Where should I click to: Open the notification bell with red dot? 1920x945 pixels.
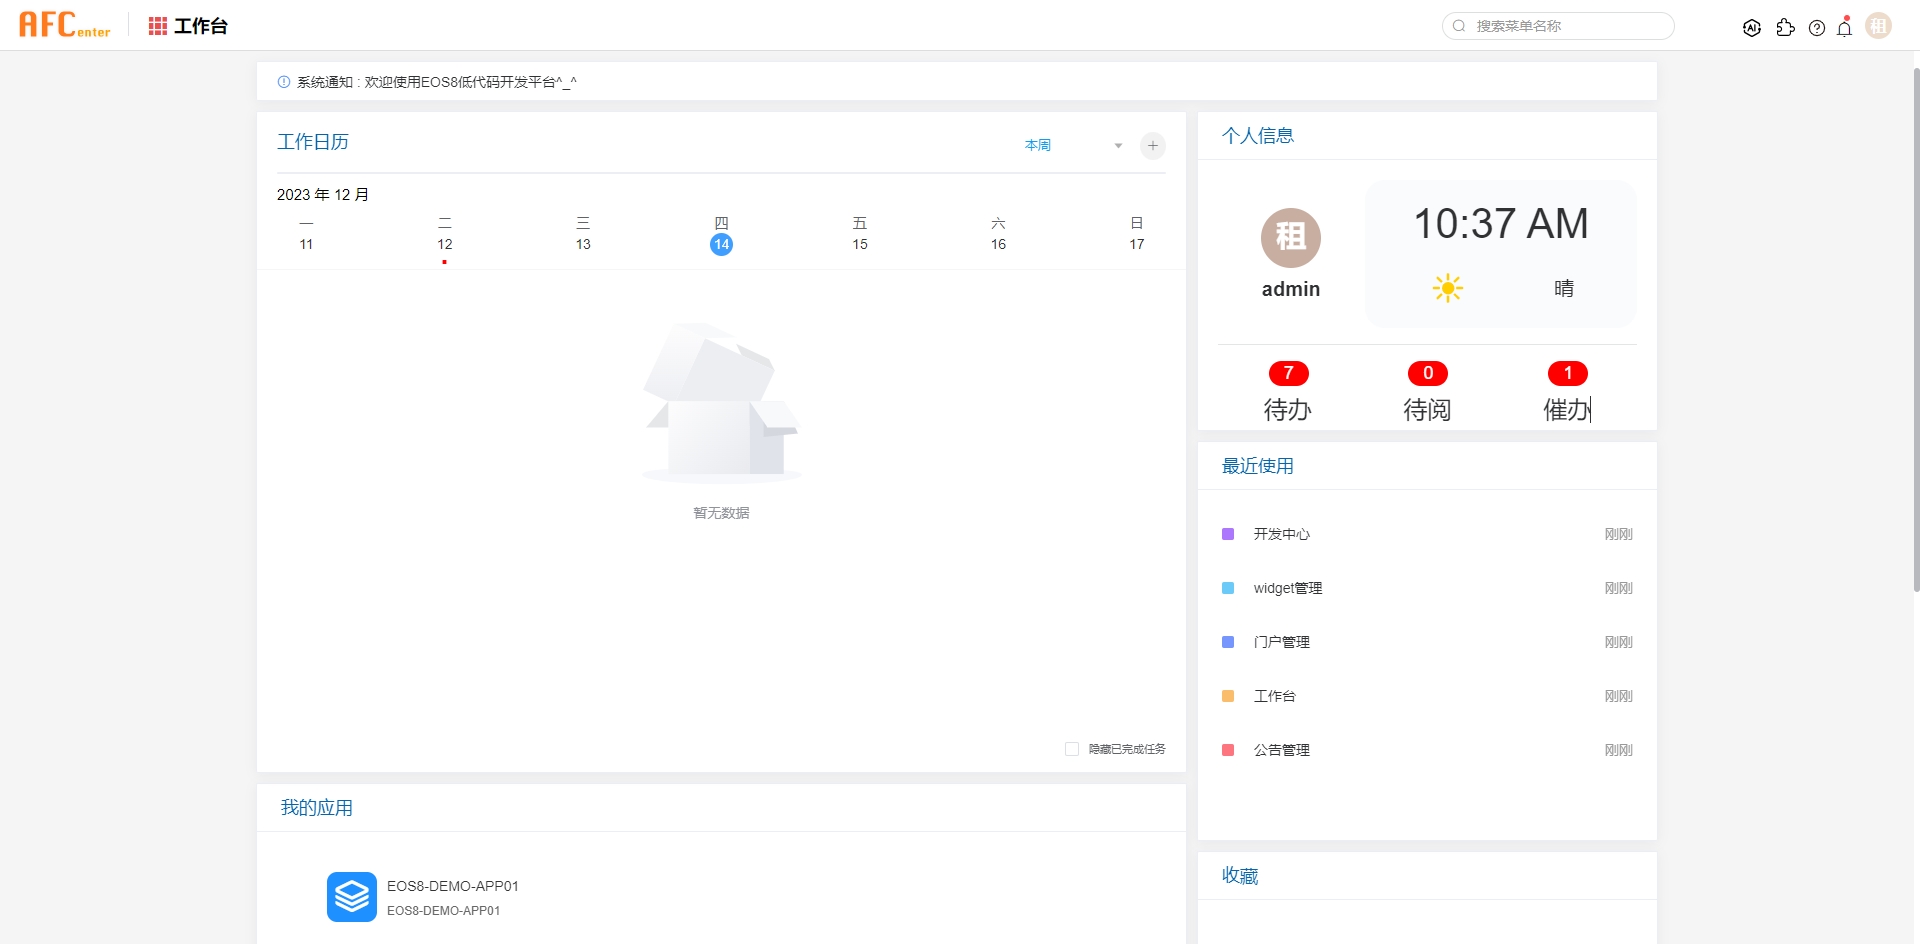point(1845,28)
